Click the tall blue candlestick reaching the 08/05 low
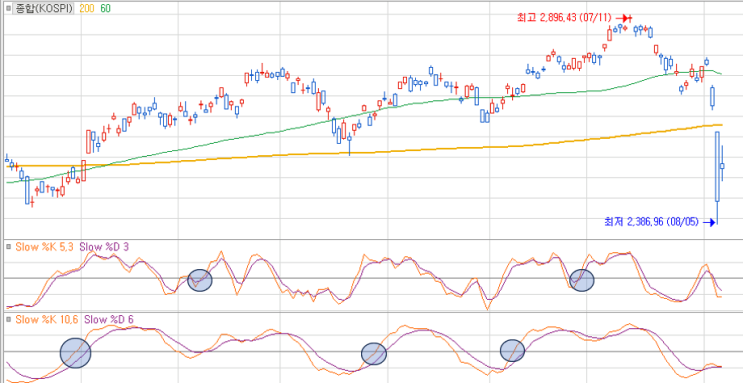The image size is (743, 383). click(717, 178)
